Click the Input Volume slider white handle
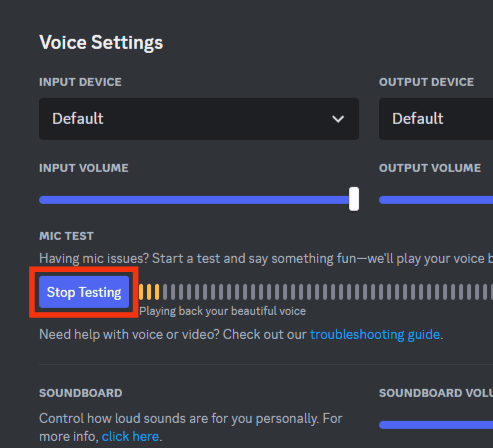 [354, 199]
